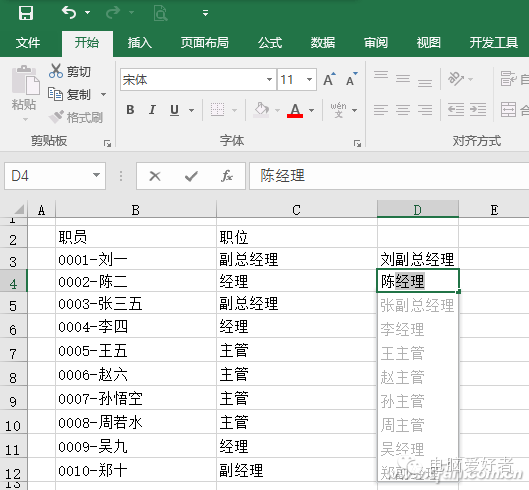
Task: Open the Font Color dropdown arrow
Action: pos(311,110)
